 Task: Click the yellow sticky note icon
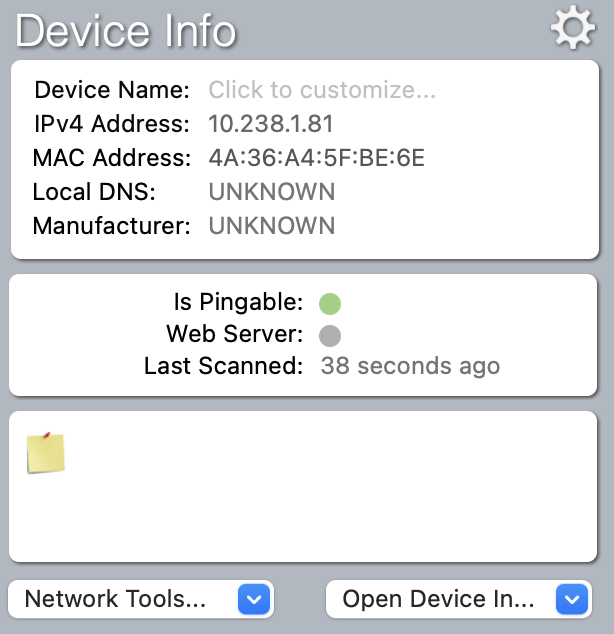point(46,453)
